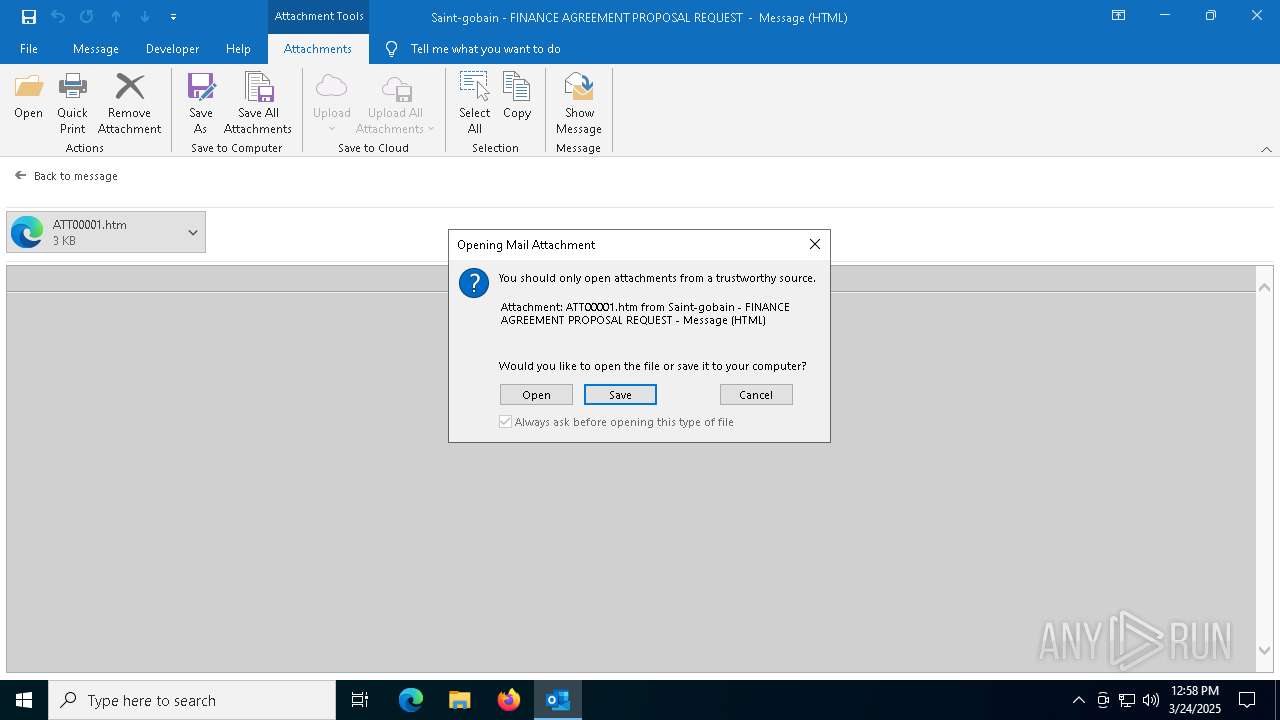Viewport: 1280px width, 720px height.
Task: Switch to the Message tab
Action: click(x=96, y=49)
